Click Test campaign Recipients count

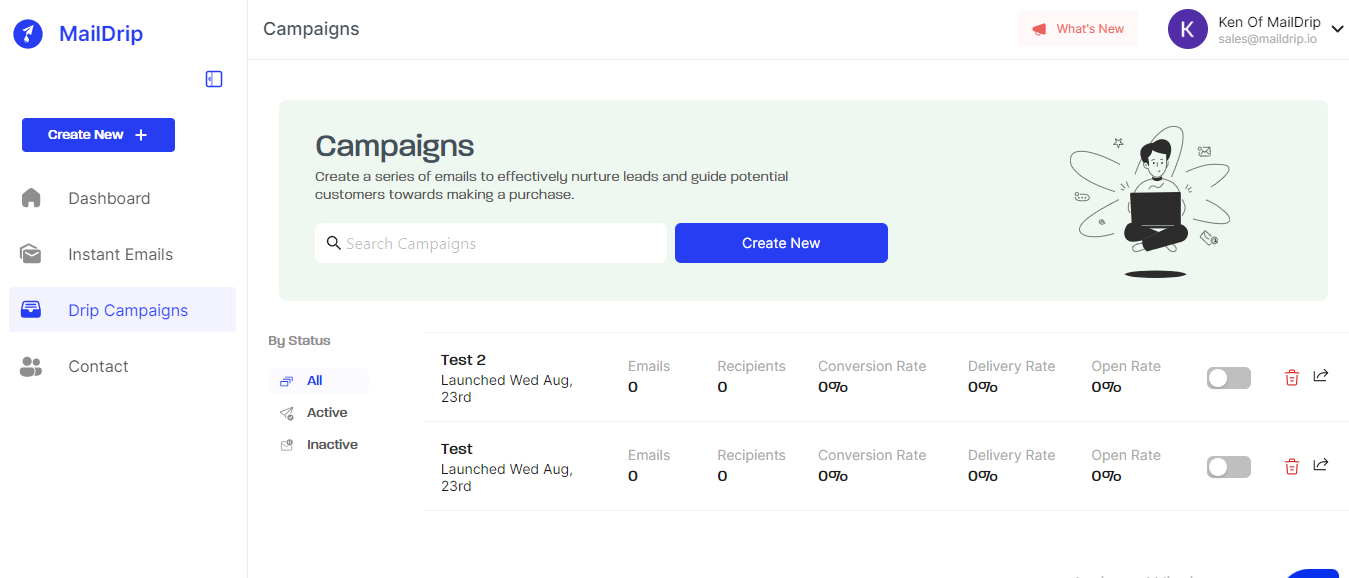pyautogui.click(x=722, y=476)
